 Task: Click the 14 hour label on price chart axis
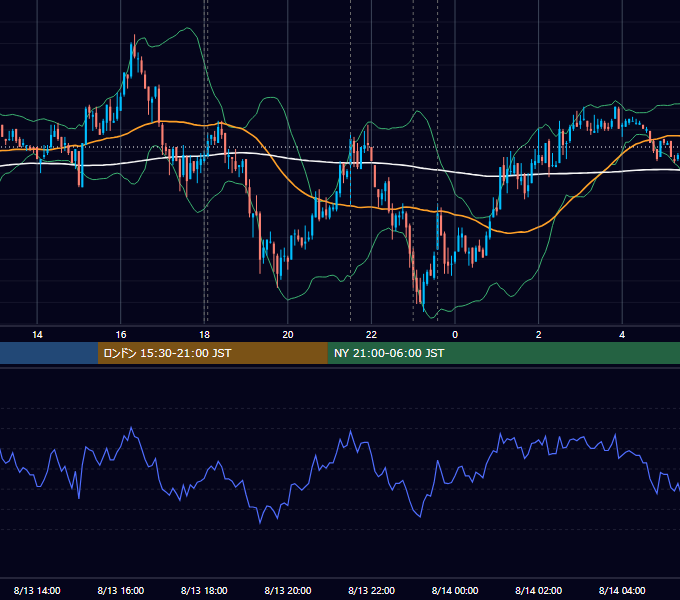click(x=37, y=335)
